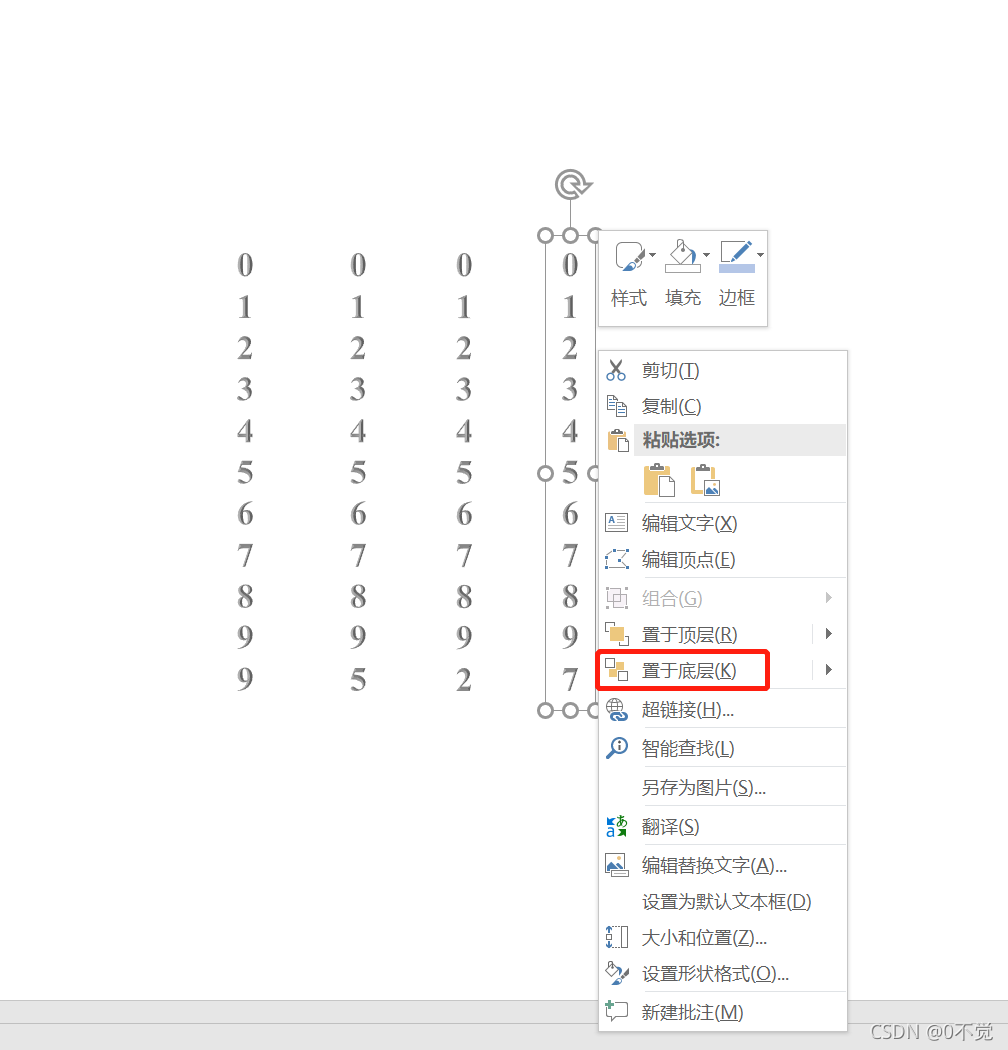Click the Size and Position icon

tap(616, 937)
